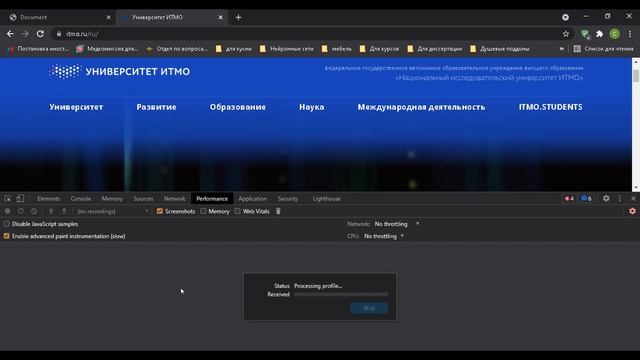Switch to the Security tab
Viewport: 640px width, 360px height.
tap(288, 198)
